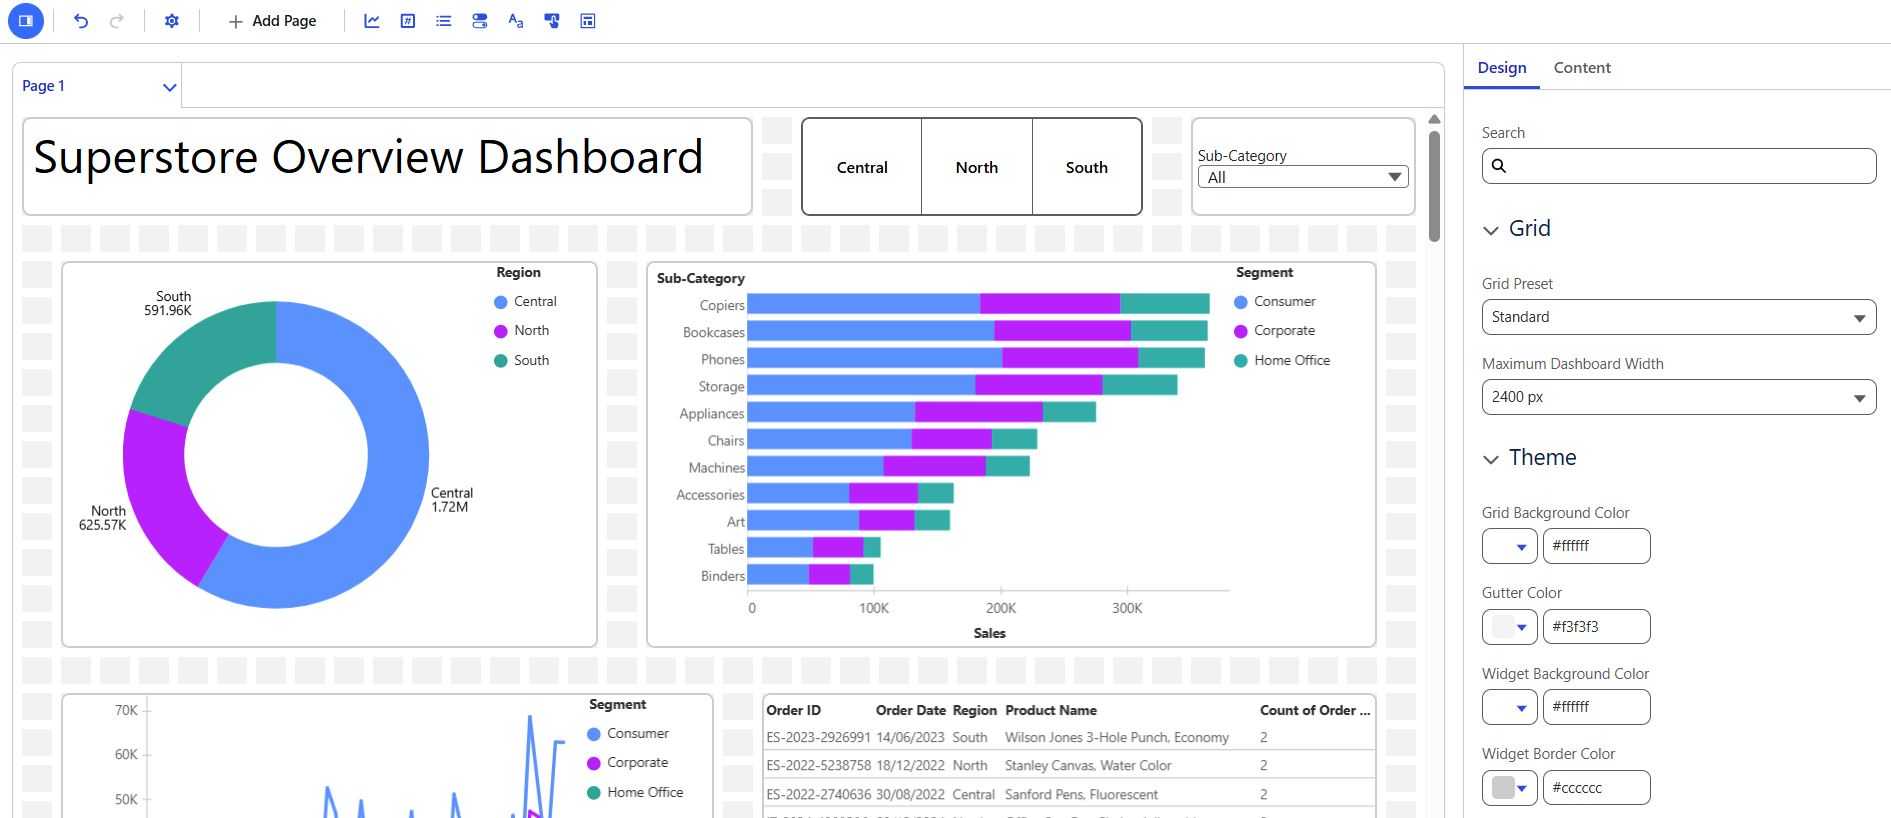Add a number KPI widget
The height and width of the screenshot is (818, 1891).
click(408, 21)
